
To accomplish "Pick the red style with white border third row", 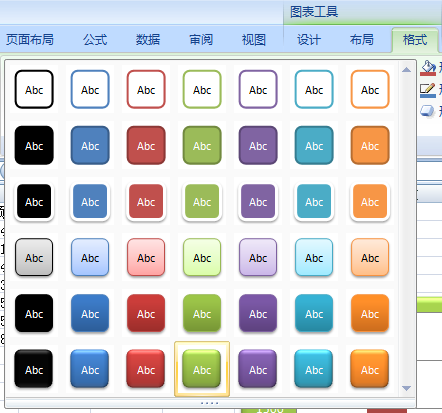I will [x=146, y=202].
